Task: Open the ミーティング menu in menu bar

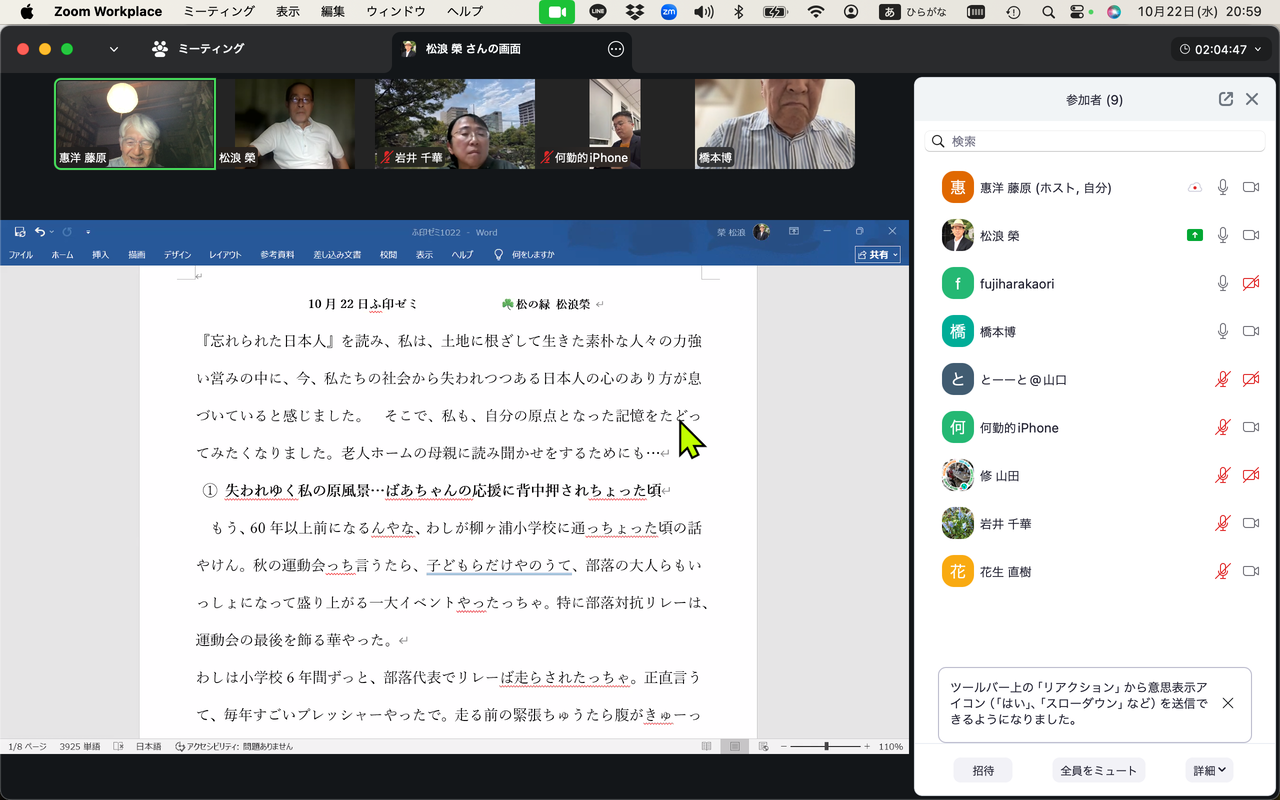Action: coord(219,12)
